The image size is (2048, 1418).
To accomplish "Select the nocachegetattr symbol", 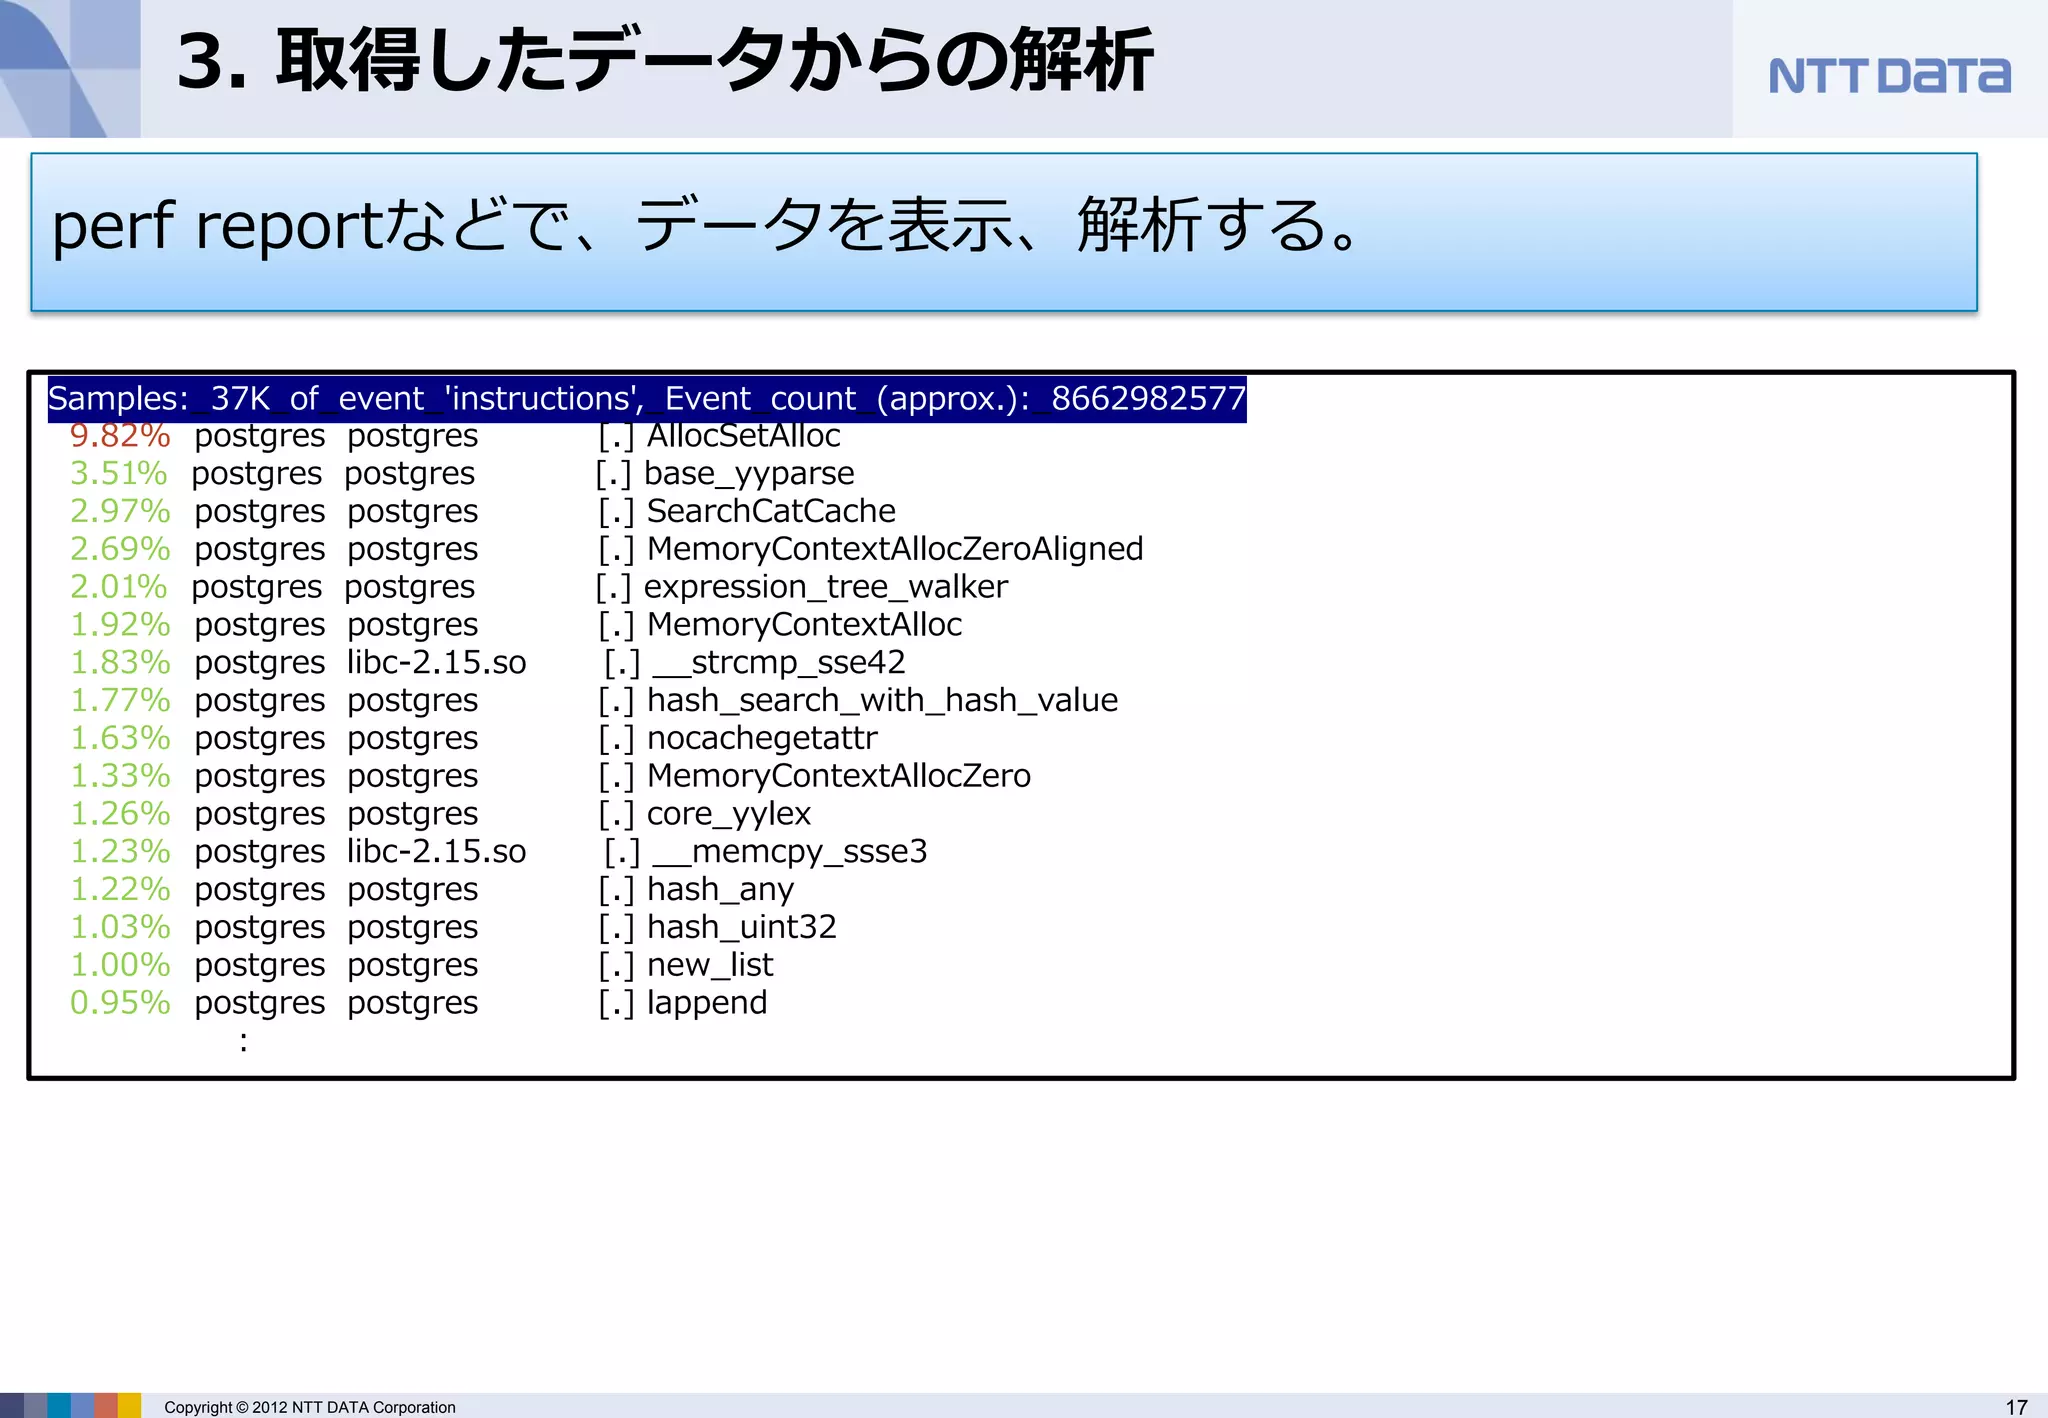I will pyautogui.click(x=762, y=739).
